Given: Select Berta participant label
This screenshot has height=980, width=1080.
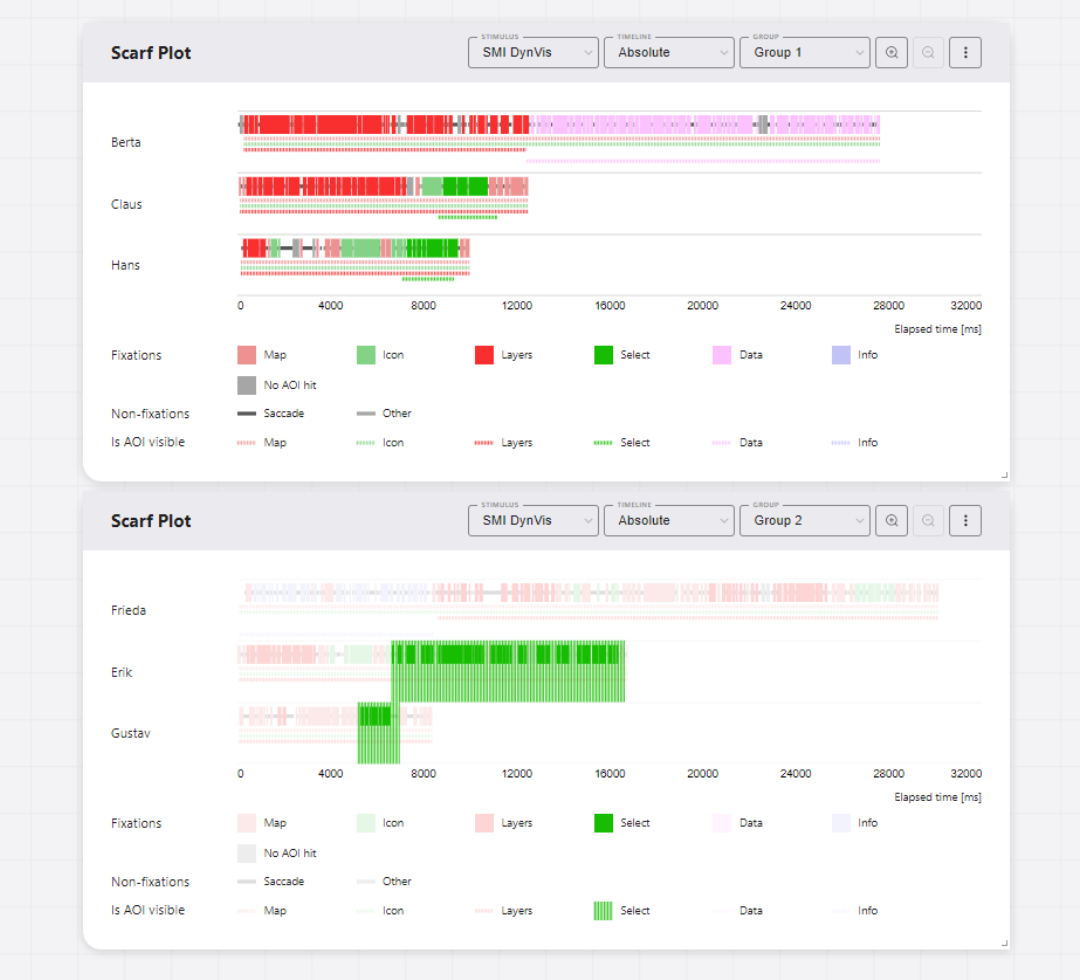Looking at the screenshot, I should point(126,142).
